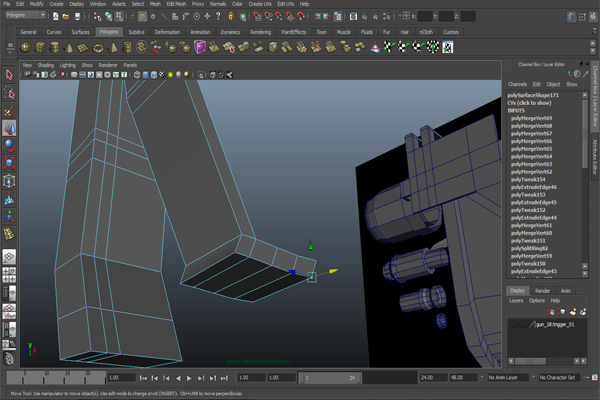Activate the Paint Selection tool
The width and height of the screenshot is (600, 400).
(9, 111)
